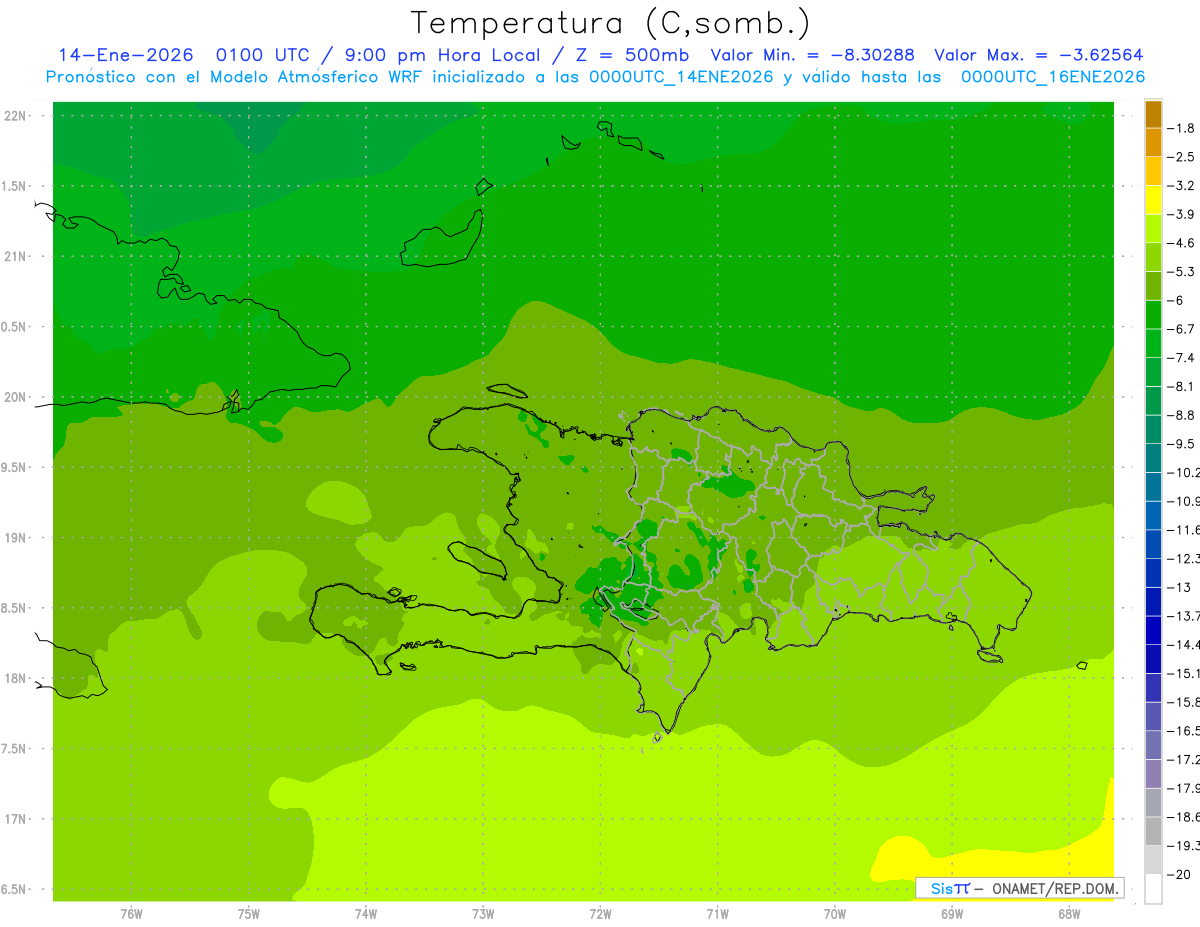Click the '21N' latitude label
The height and width of the screenshot is (927, 1200).
pos(15,256)
